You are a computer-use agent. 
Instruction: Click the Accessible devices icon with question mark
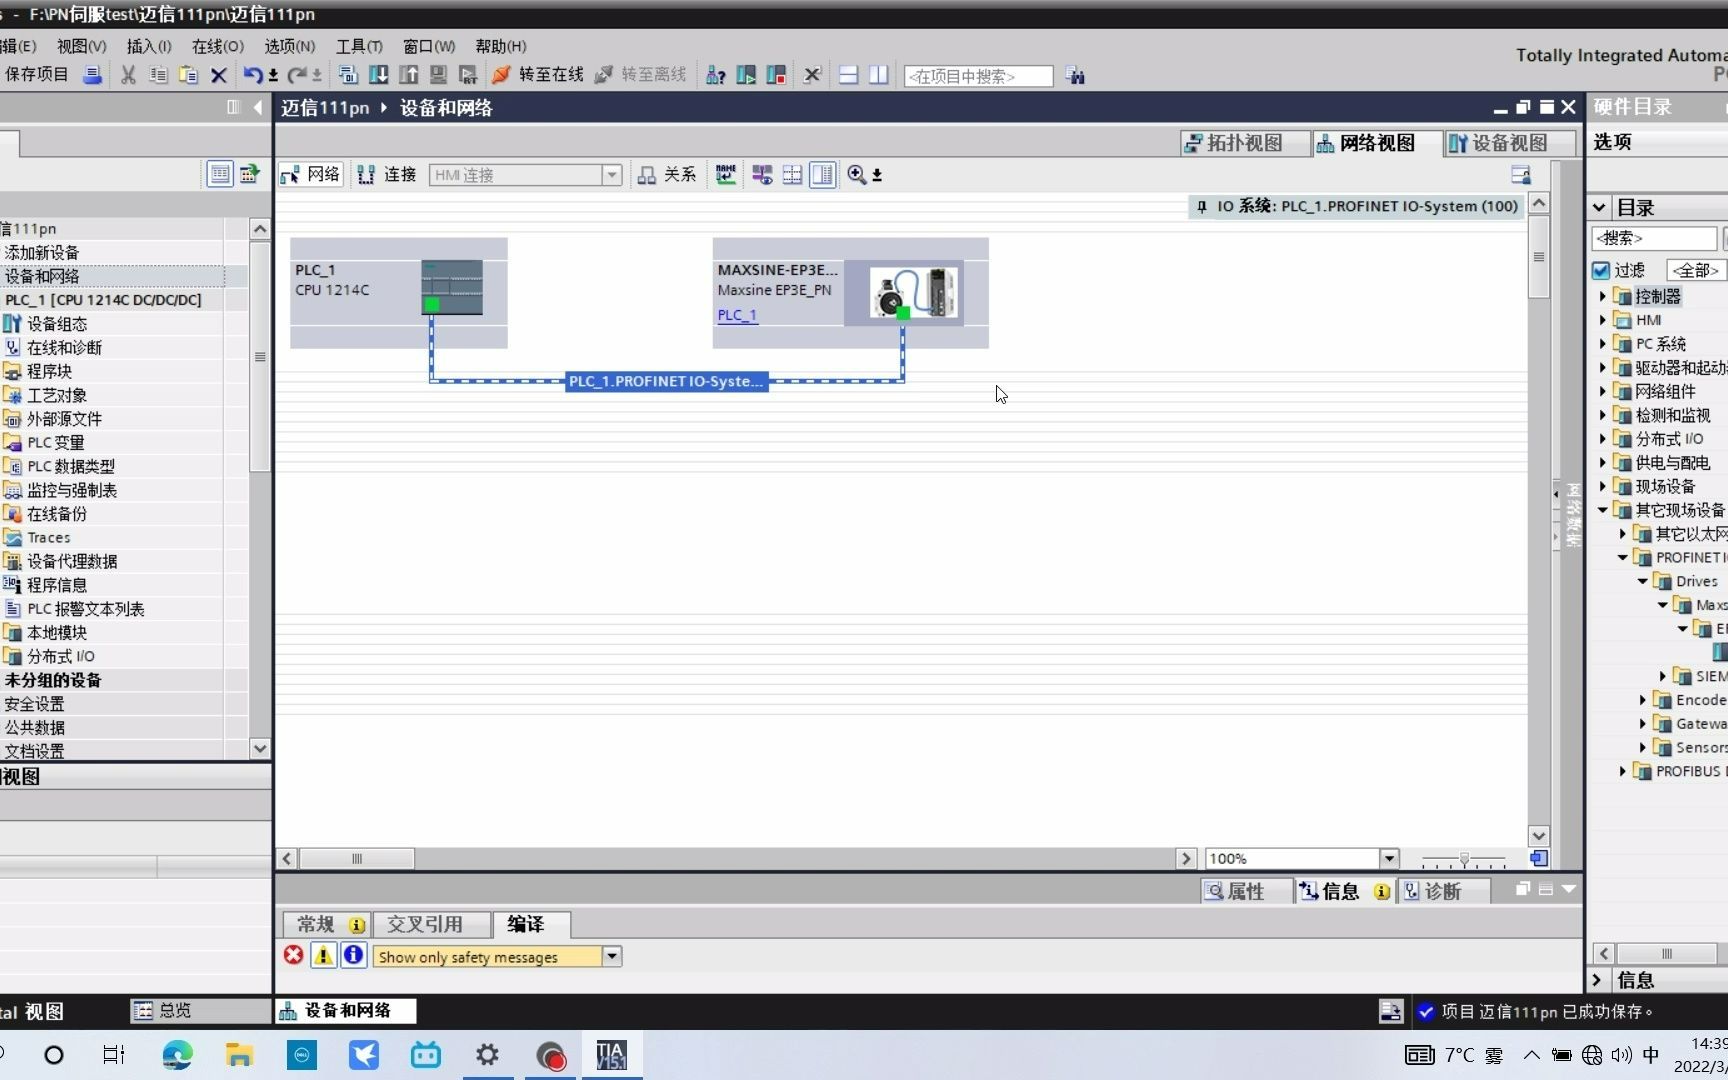tap(716, 75)
